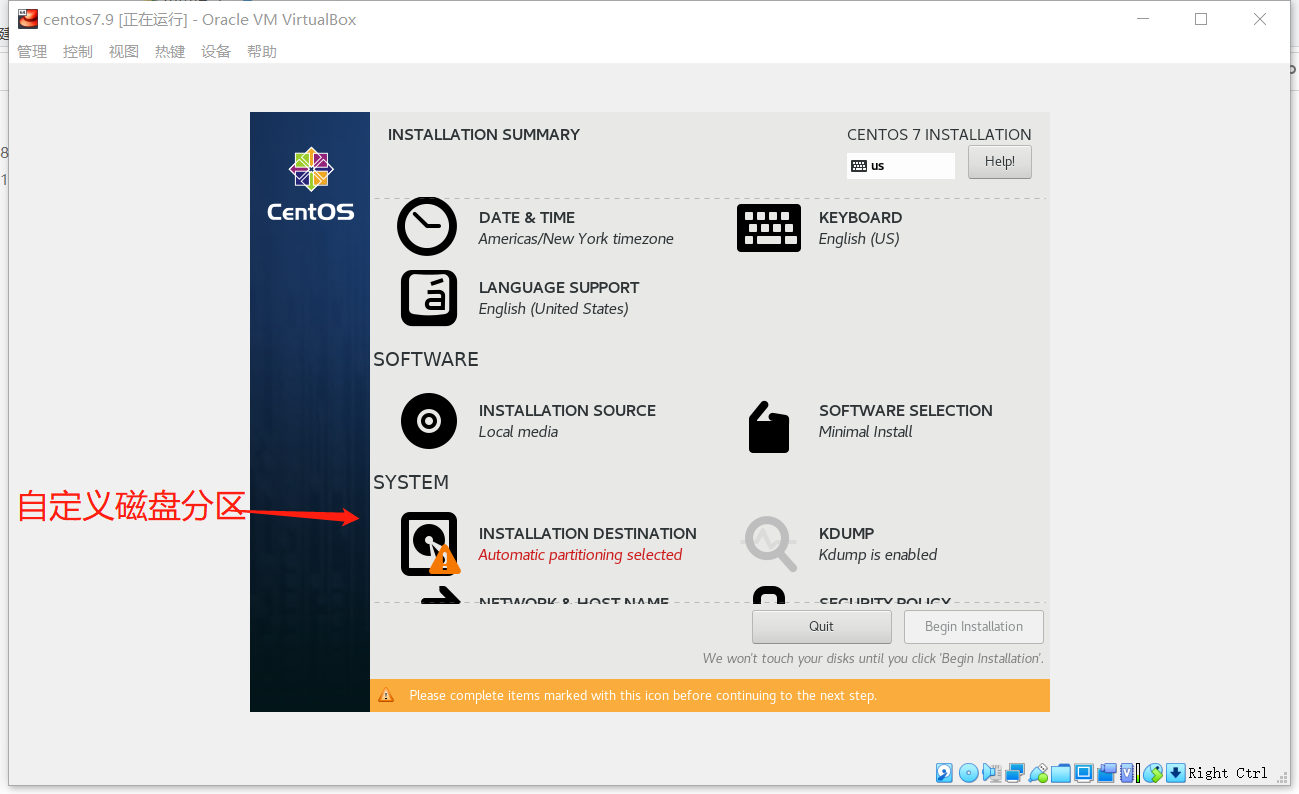Click the CentOS logo in the sidebar
This screenshot has height=794, width=1299.
coord(310,185)
